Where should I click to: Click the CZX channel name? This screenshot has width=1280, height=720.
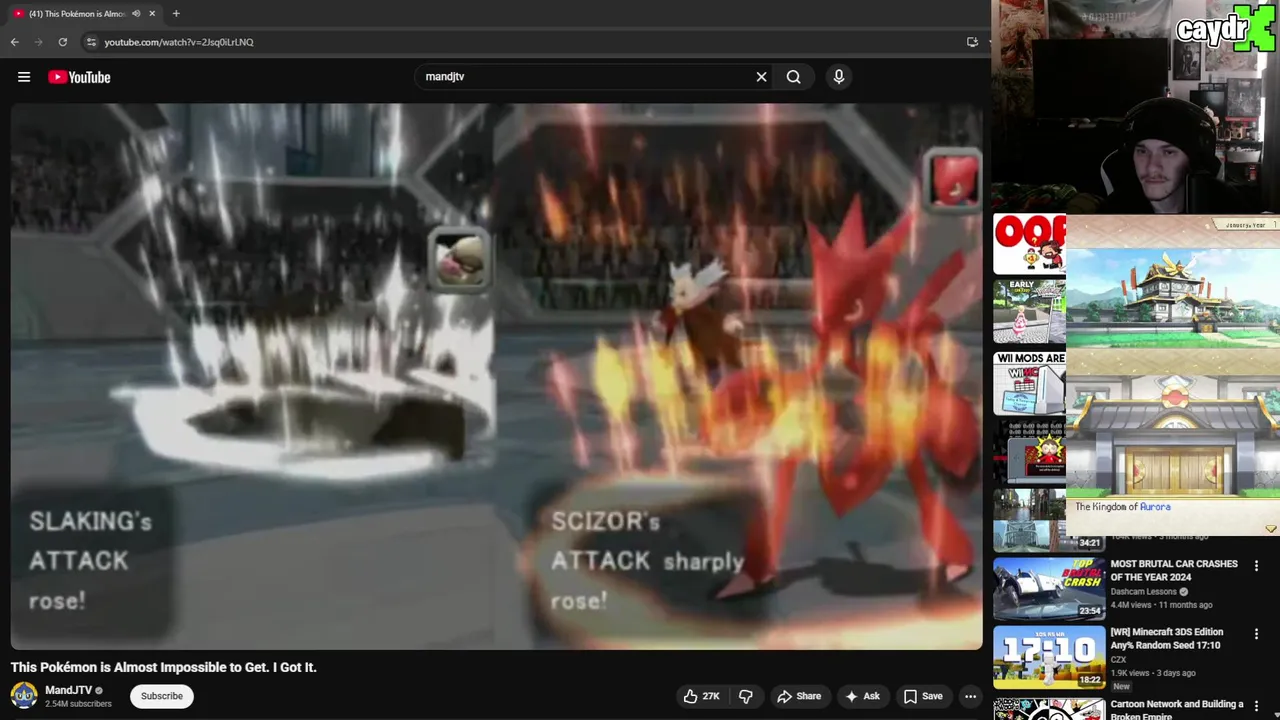pyautogui.click(x=1118, y=660)
